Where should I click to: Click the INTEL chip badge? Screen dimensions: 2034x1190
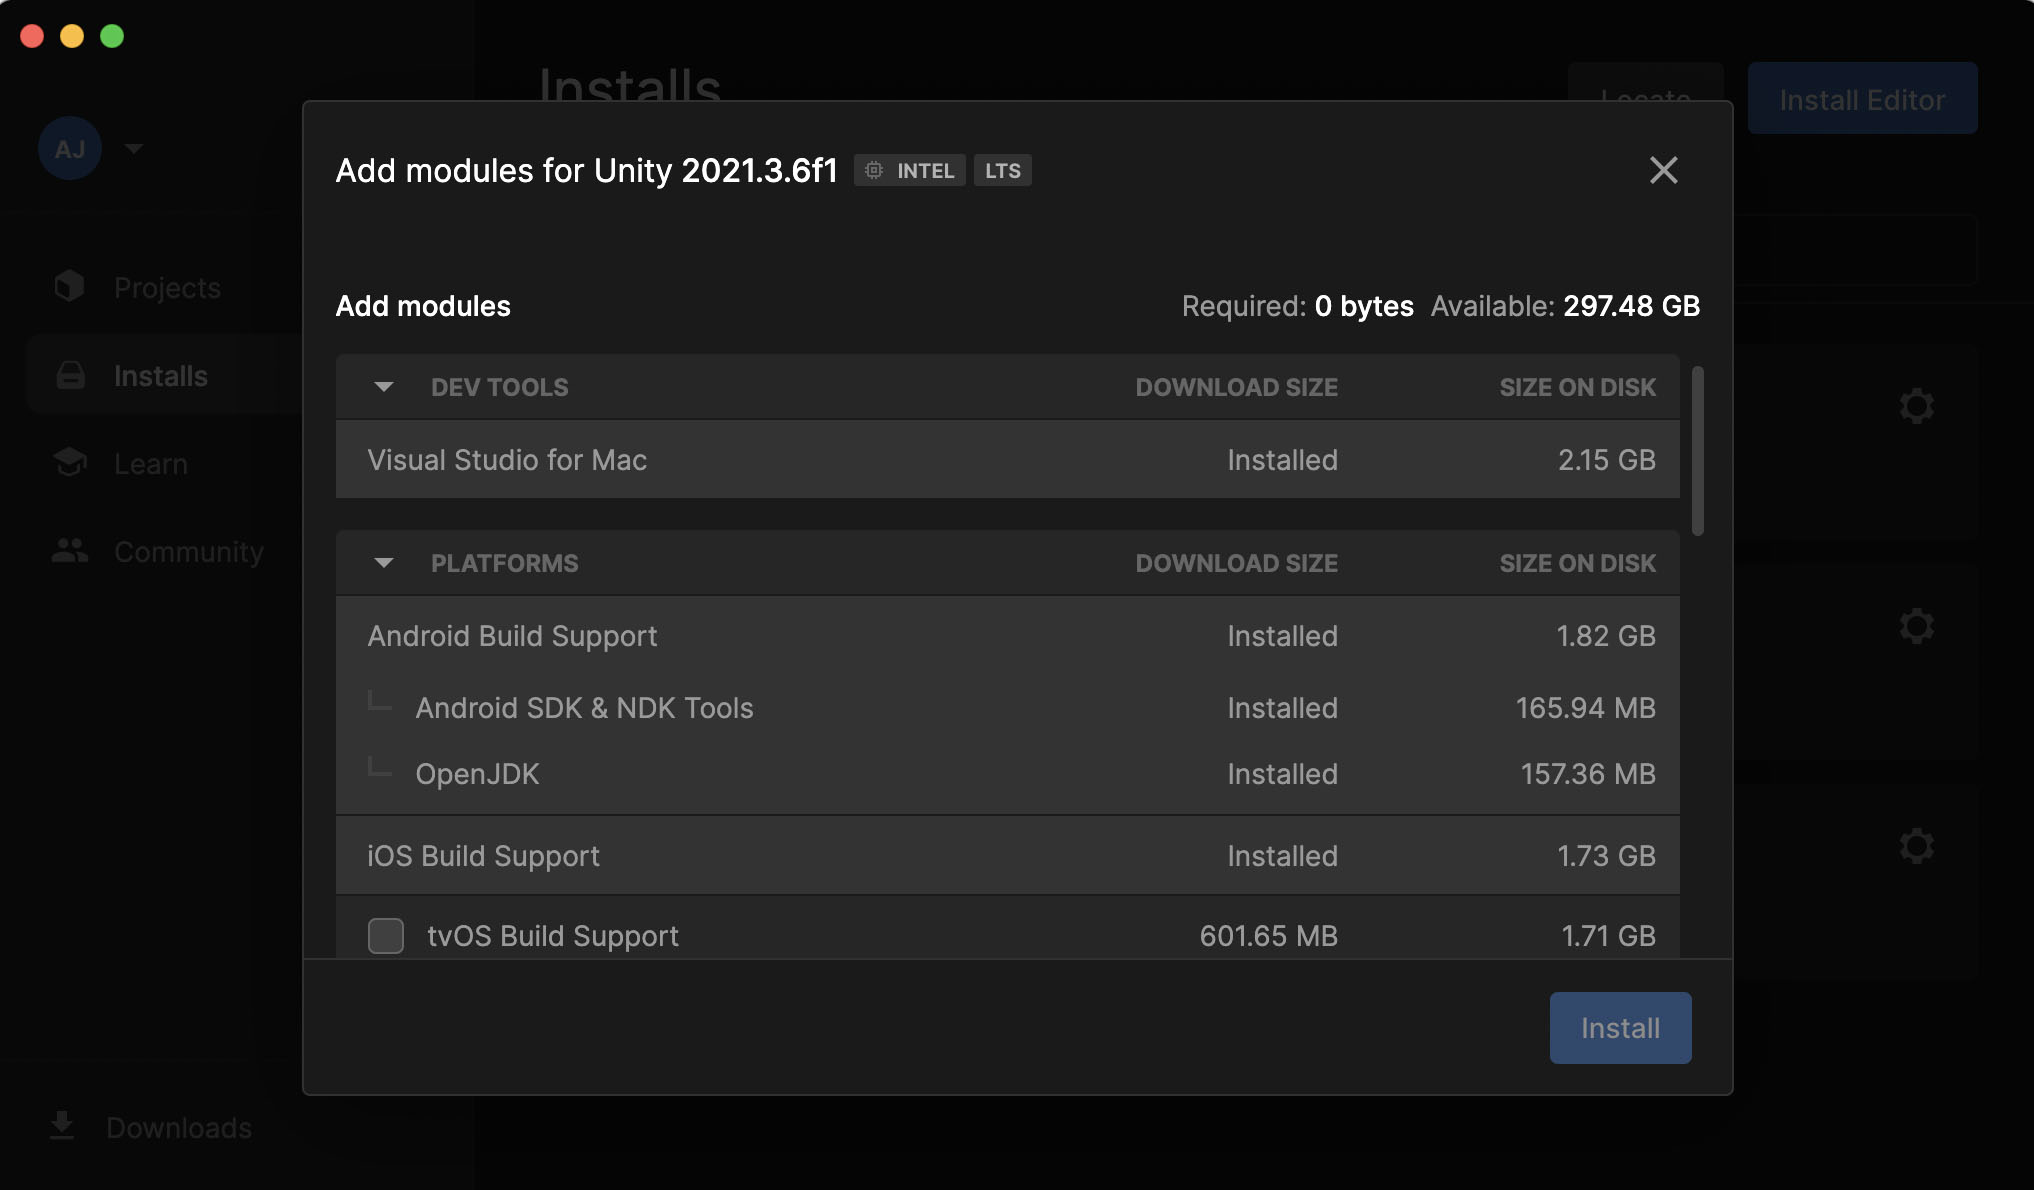pyautogui.click(x=910, y=171)
